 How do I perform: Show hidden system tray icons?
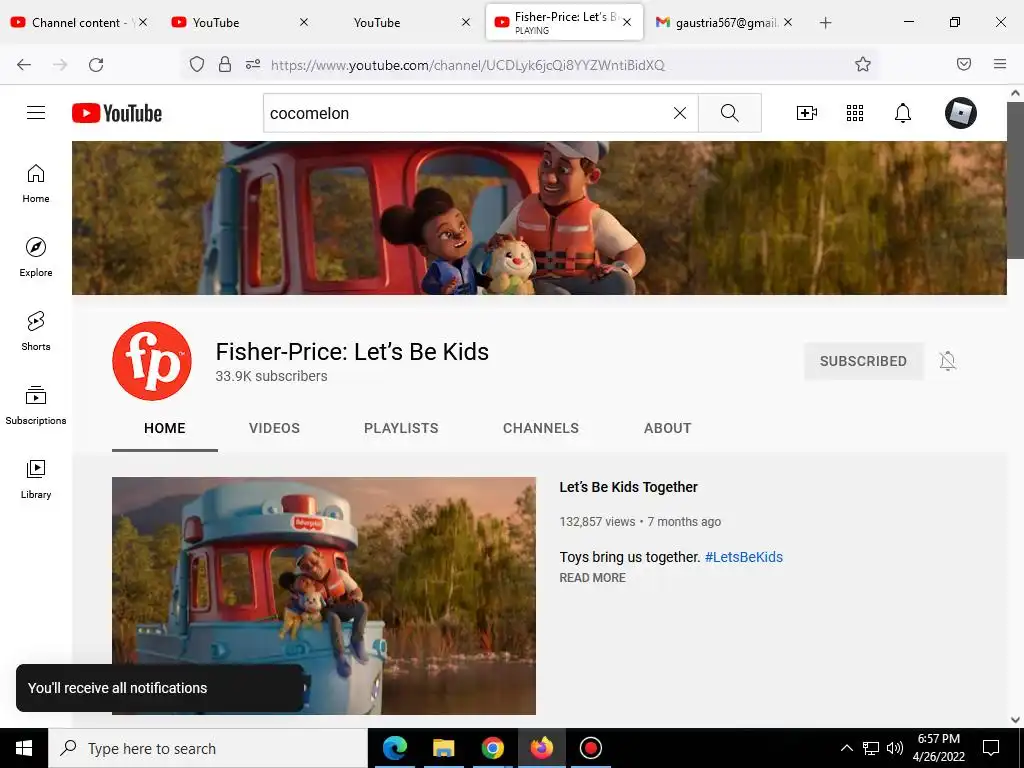coord(846,748)
